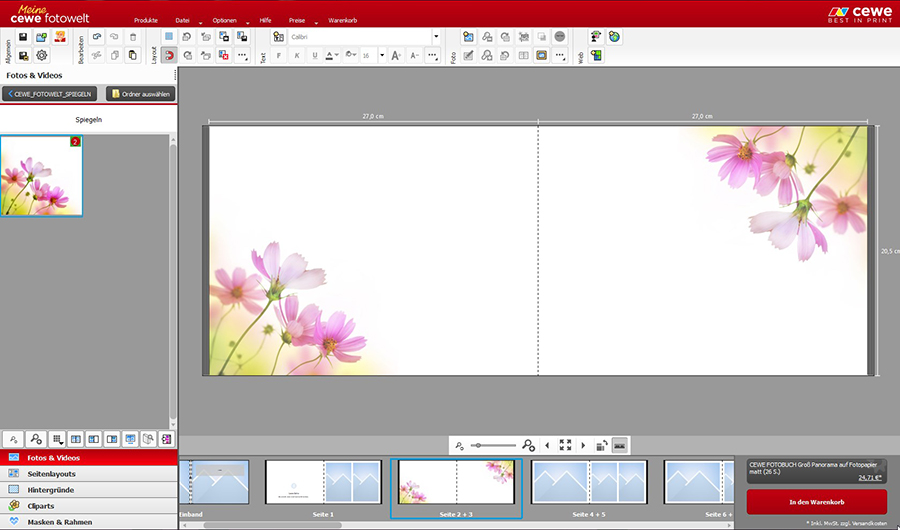
Task: Toggle underline text formatting
Action: 315,55
